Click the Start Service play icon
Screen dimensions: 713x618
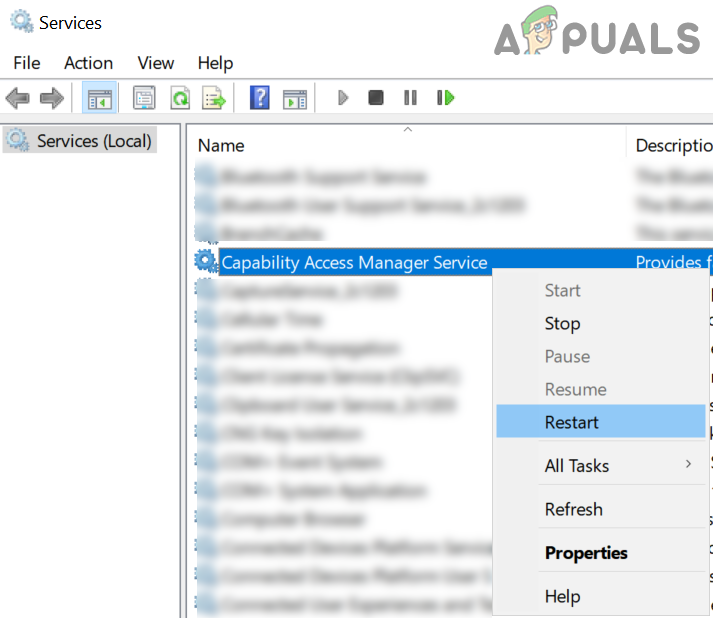343,98
